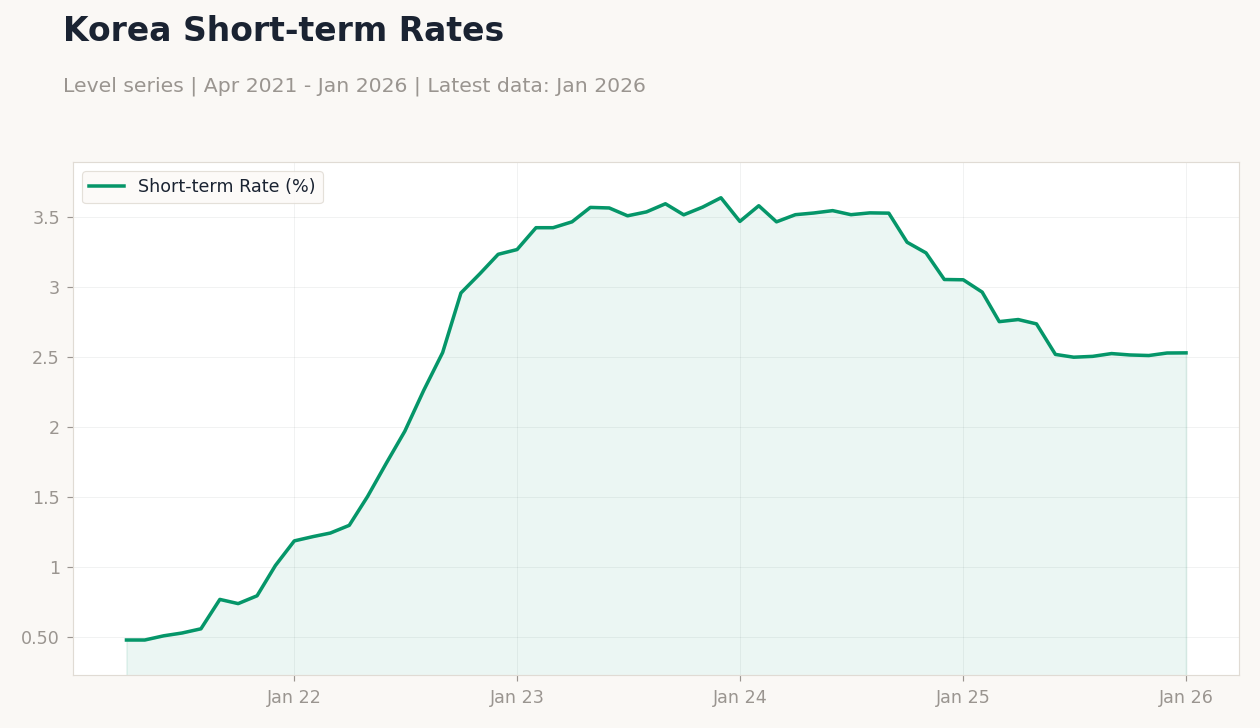This screenshot has width=1260, height=728.
Task: Click the 1.5 y-axis tick label
Action: click(x=48, y=498)
